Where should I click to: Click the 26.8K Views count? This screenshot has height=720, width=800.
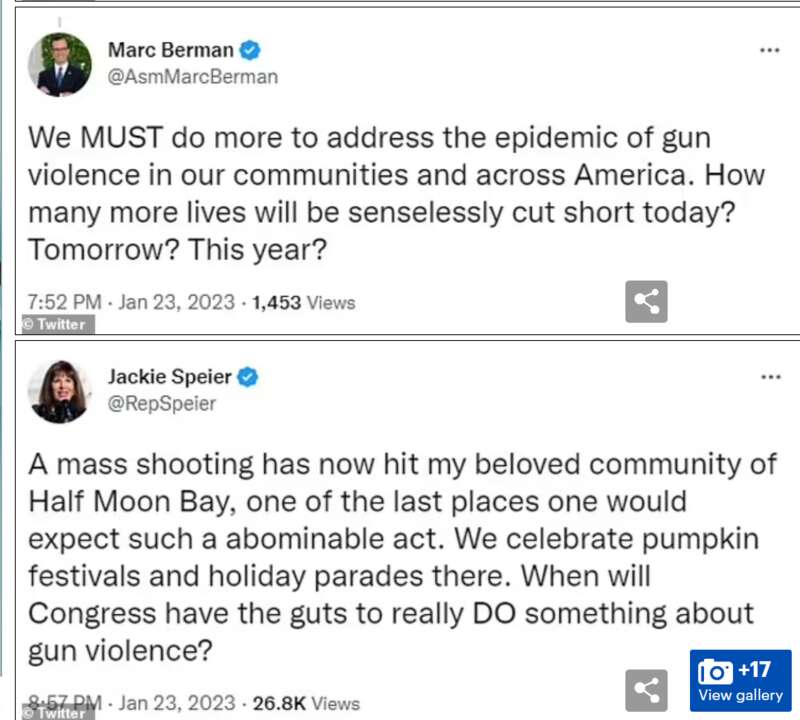coord(306,704)
